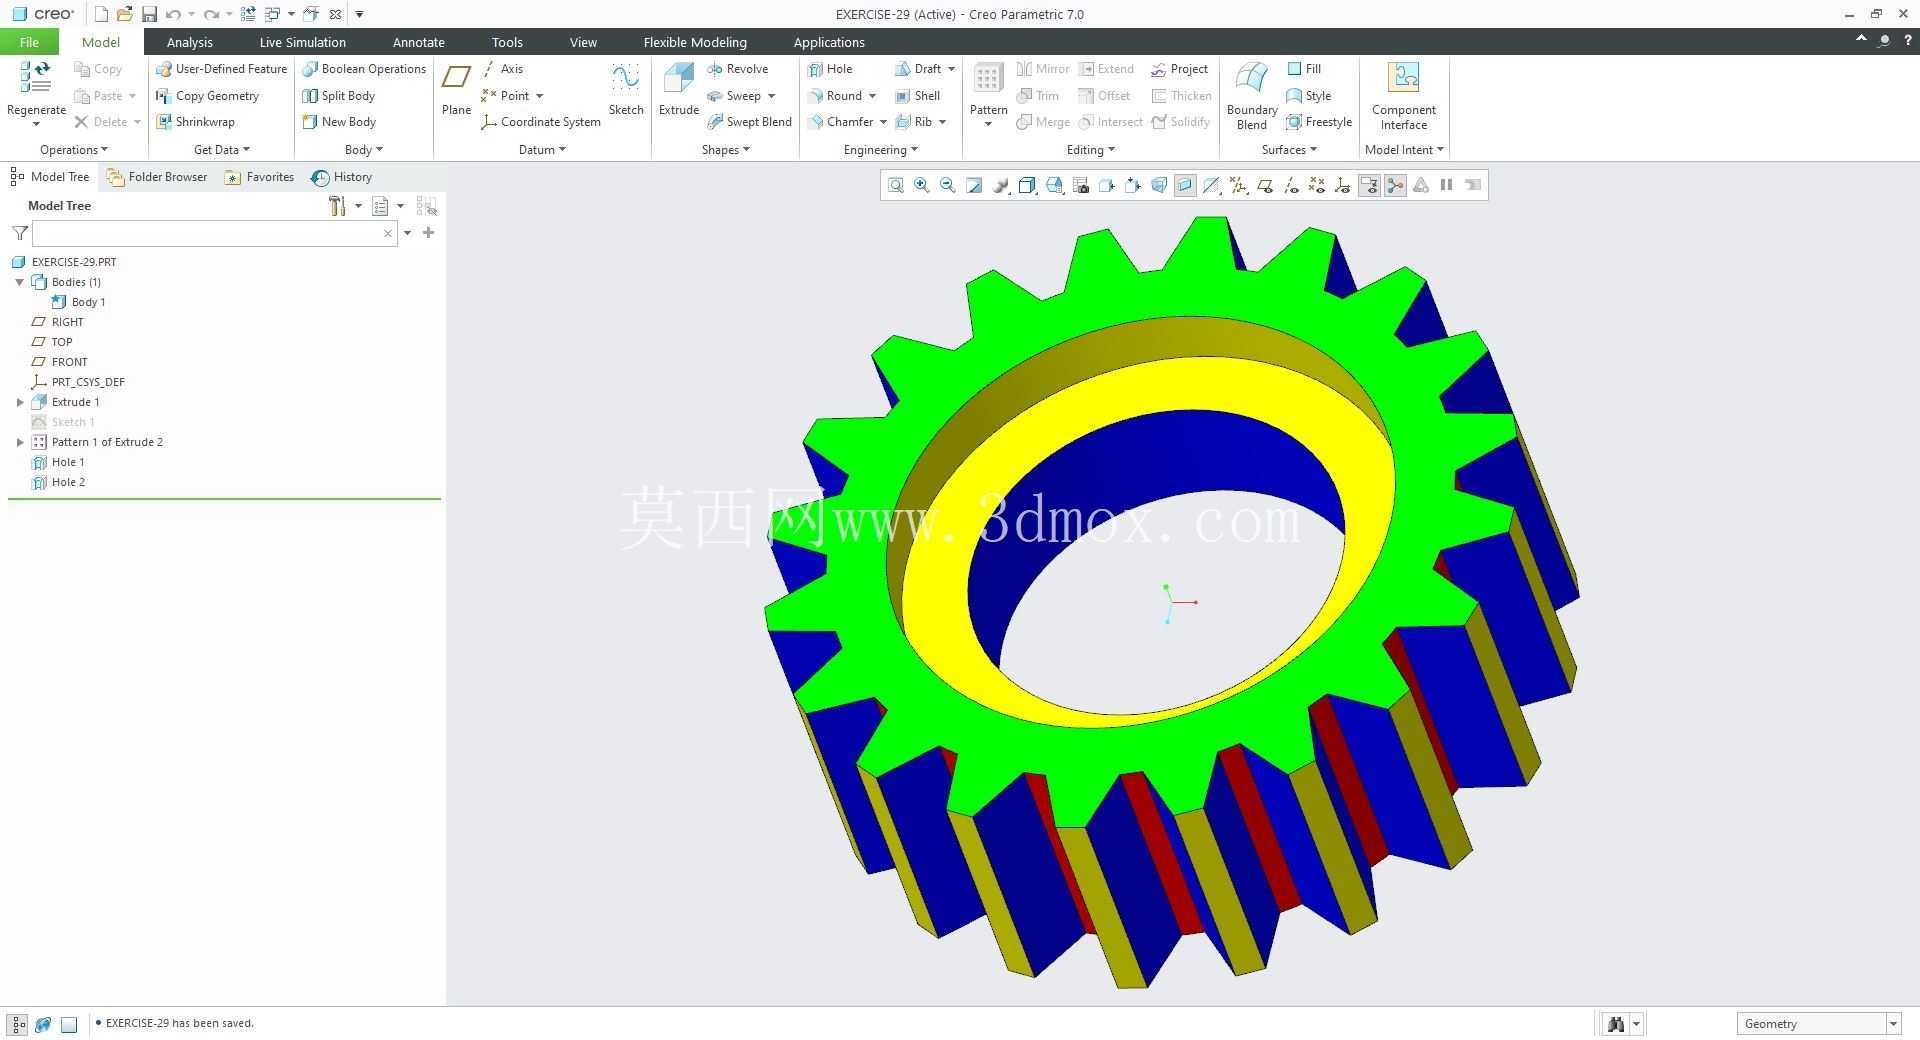1920x1040 pixels.
Task: Open the Hole tool
Action: (x=830, y=69)
